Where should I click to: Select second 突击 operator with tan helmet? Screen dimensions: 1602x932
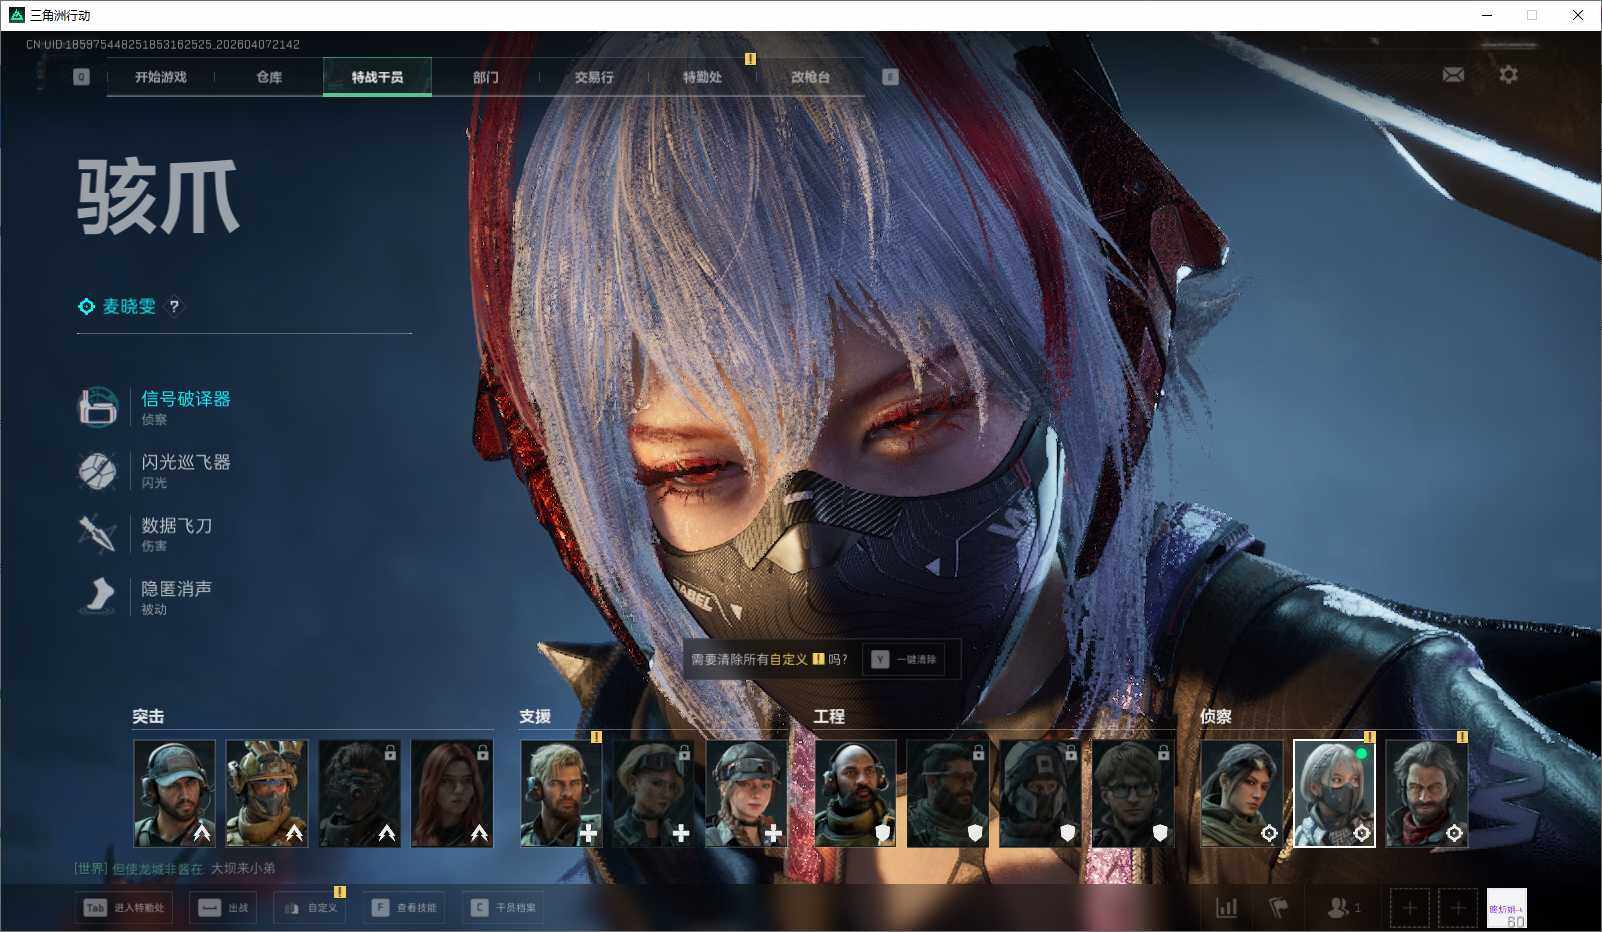tap(267, 793)
